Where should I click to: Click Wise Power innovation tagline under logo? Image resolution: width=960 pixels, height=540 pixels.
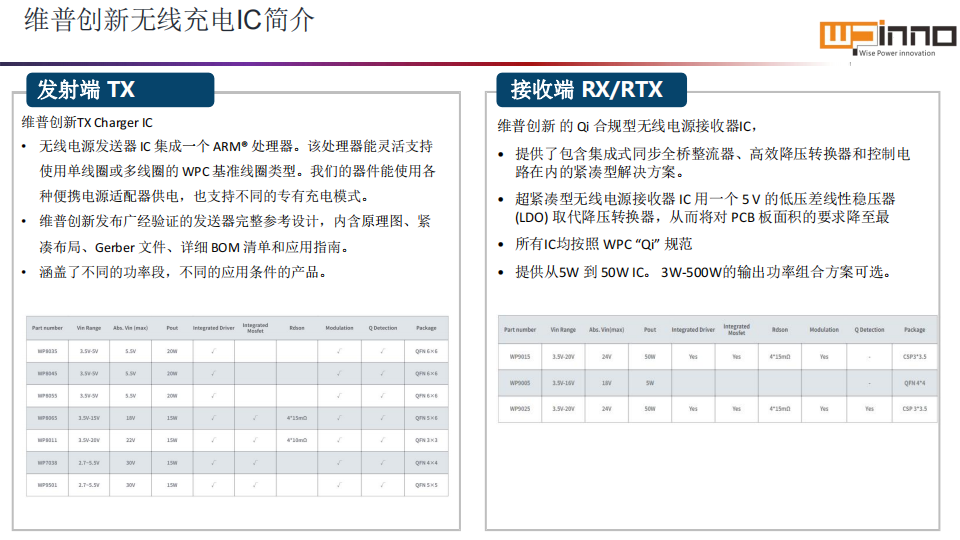pyautogui.click(x=897, y=53)
